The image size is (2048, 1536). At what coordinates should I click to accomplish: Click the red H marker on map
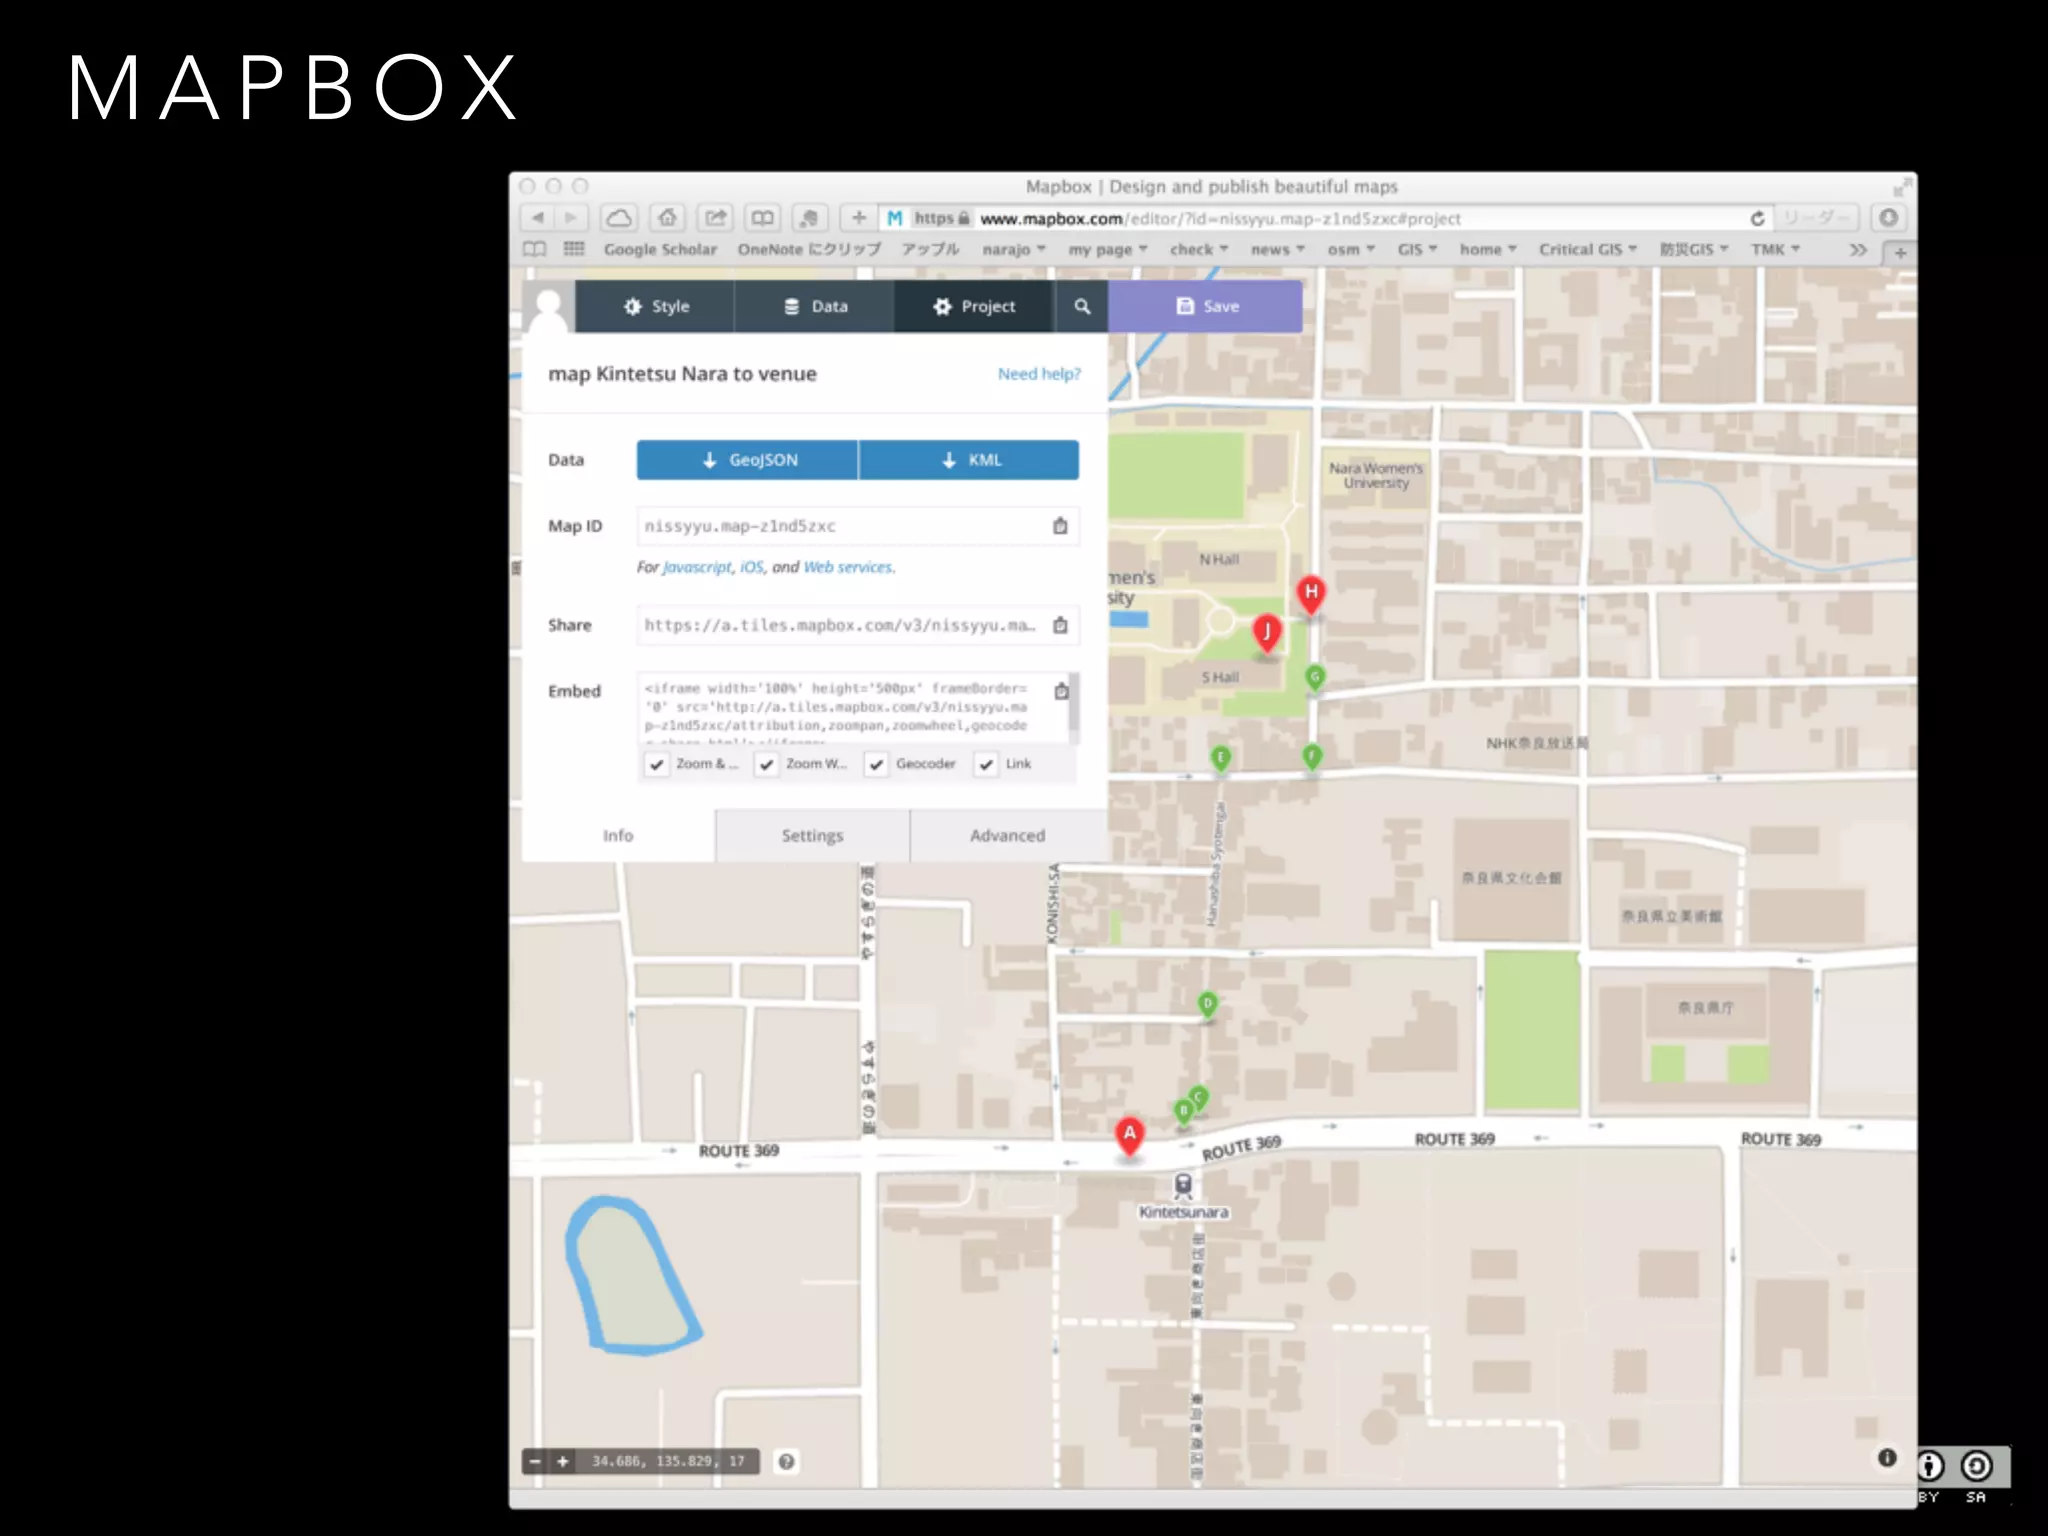(x=1310, y=592)
